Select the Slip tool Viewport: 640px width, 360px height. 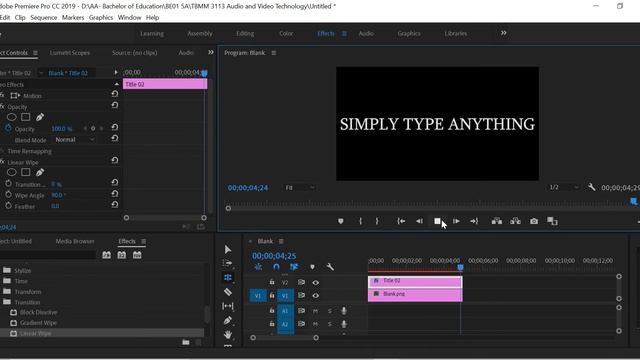pyautogui.click(x=228, y=306)
